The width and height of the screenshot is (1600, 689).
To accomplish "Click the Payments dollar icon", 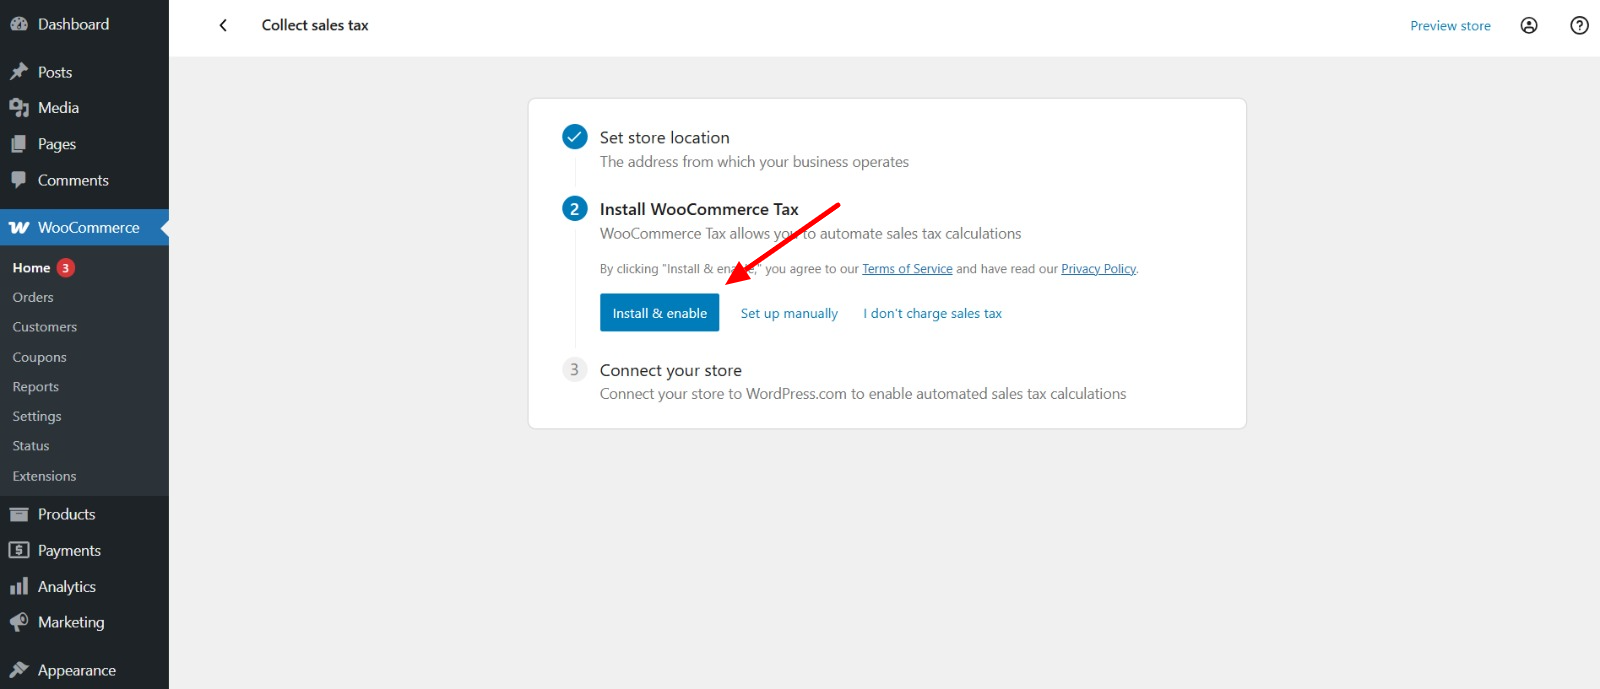I will tap(19, 550).
